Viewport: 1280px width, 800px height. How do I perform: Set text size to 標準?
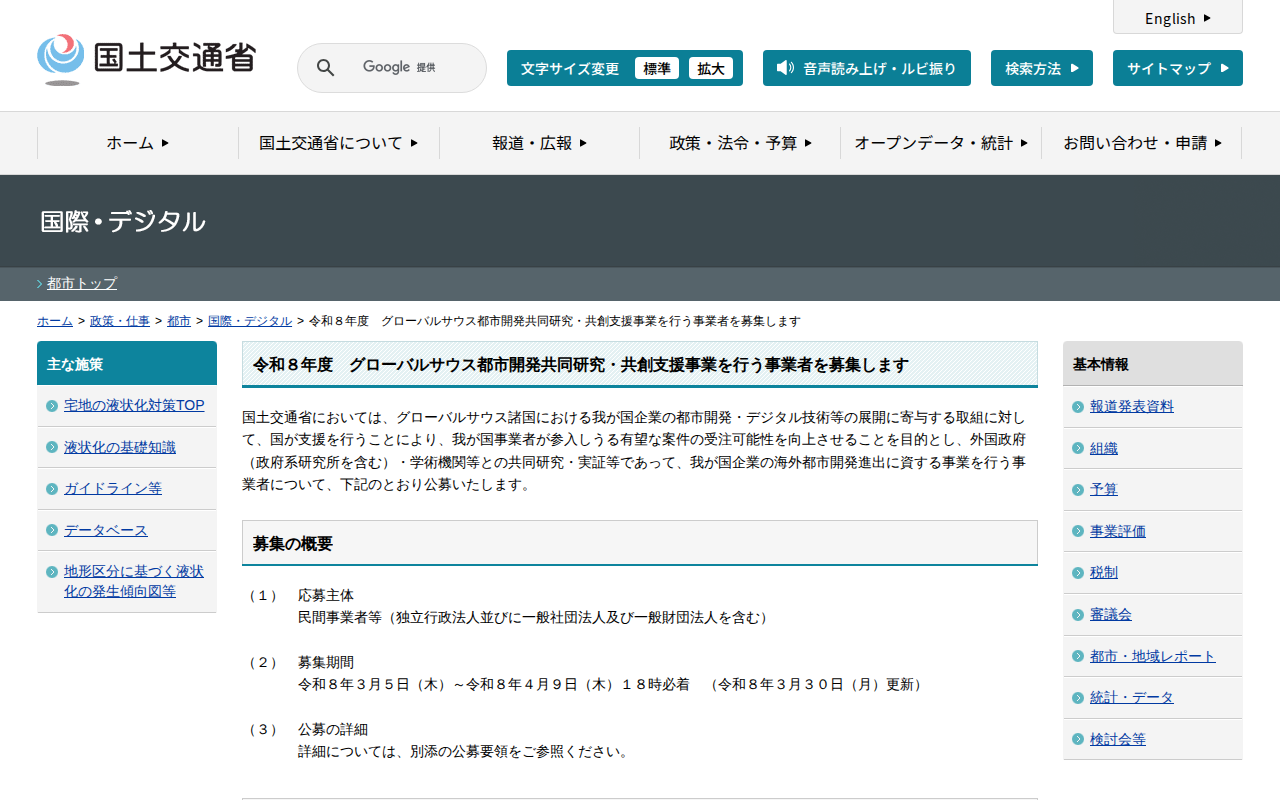pyautogui.click(x=656, y=68)
